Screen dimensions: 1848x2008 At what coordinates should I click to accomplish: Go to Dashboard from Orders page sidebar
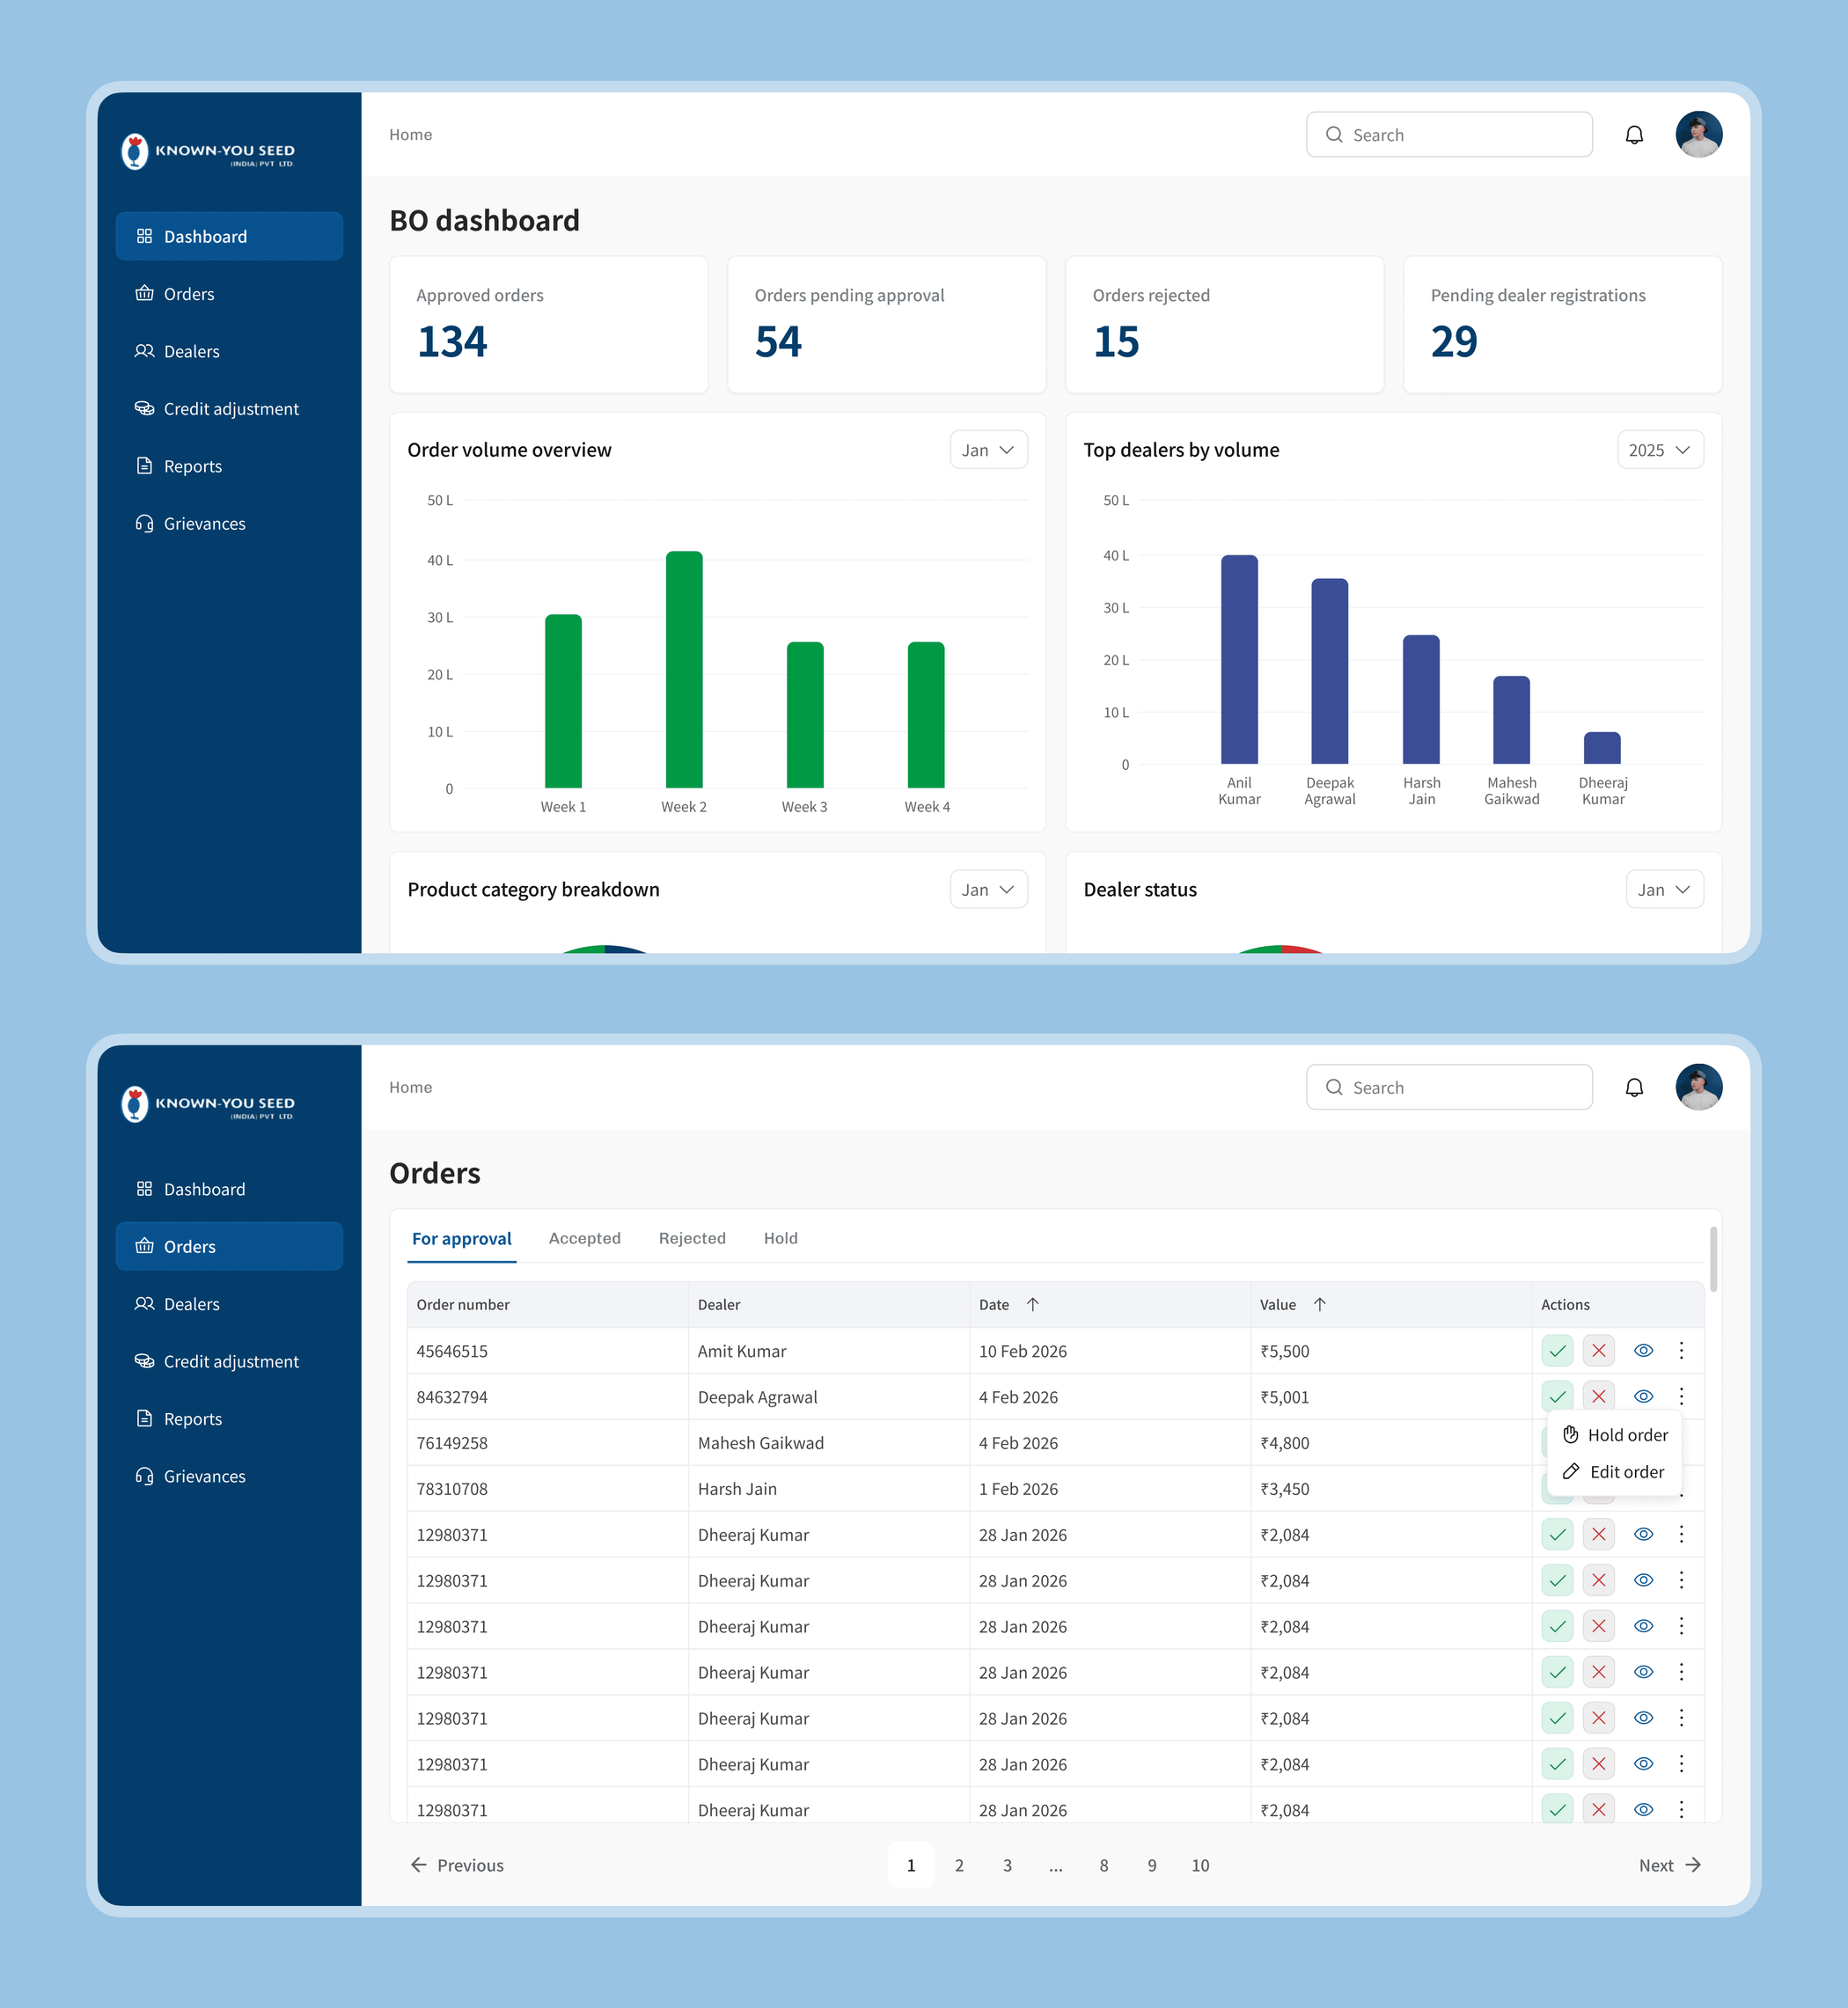coord(229,1189)
